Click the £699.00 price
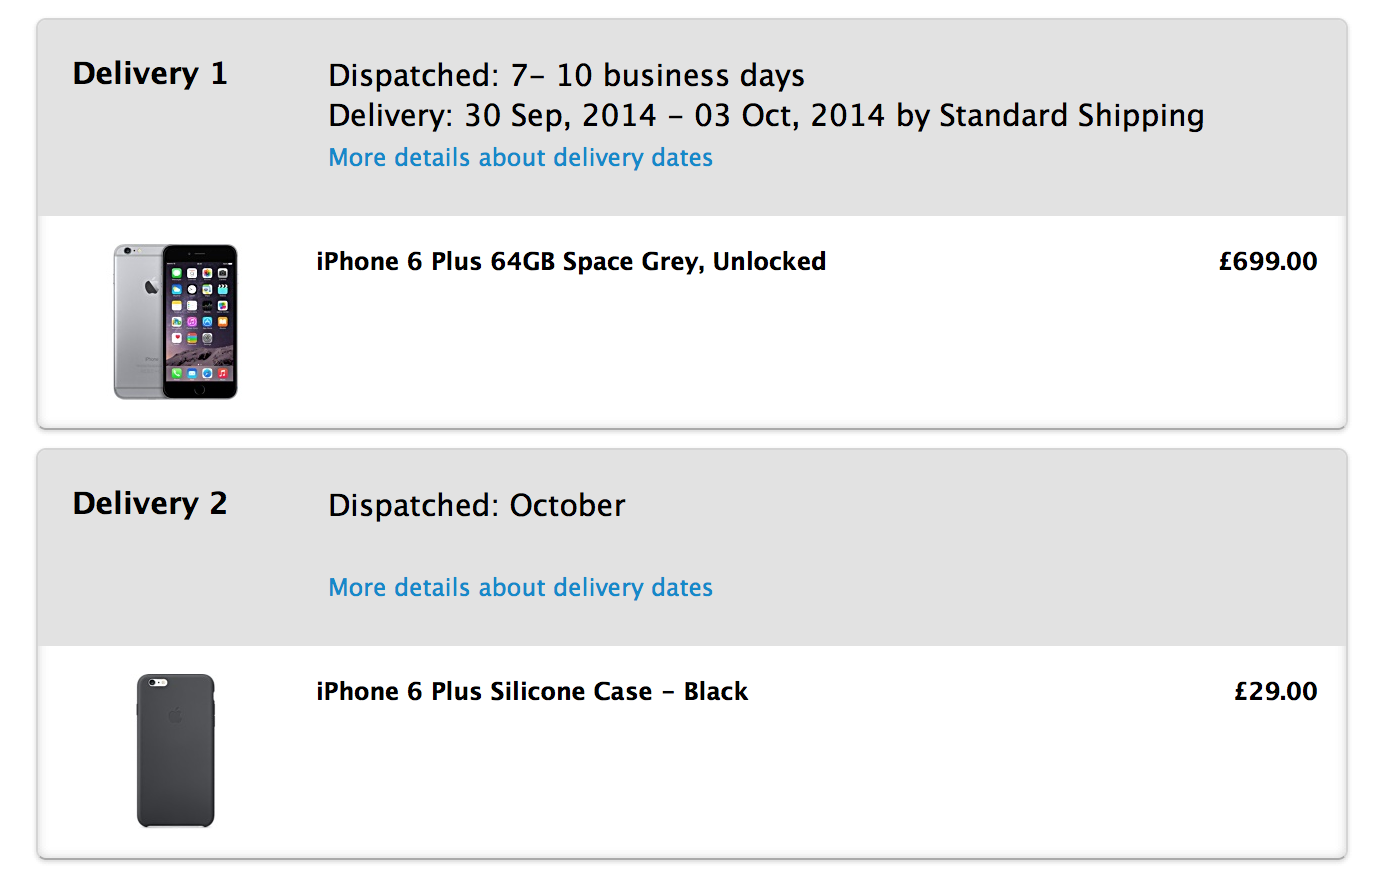1390x870 pixels. pos(1268,262)
